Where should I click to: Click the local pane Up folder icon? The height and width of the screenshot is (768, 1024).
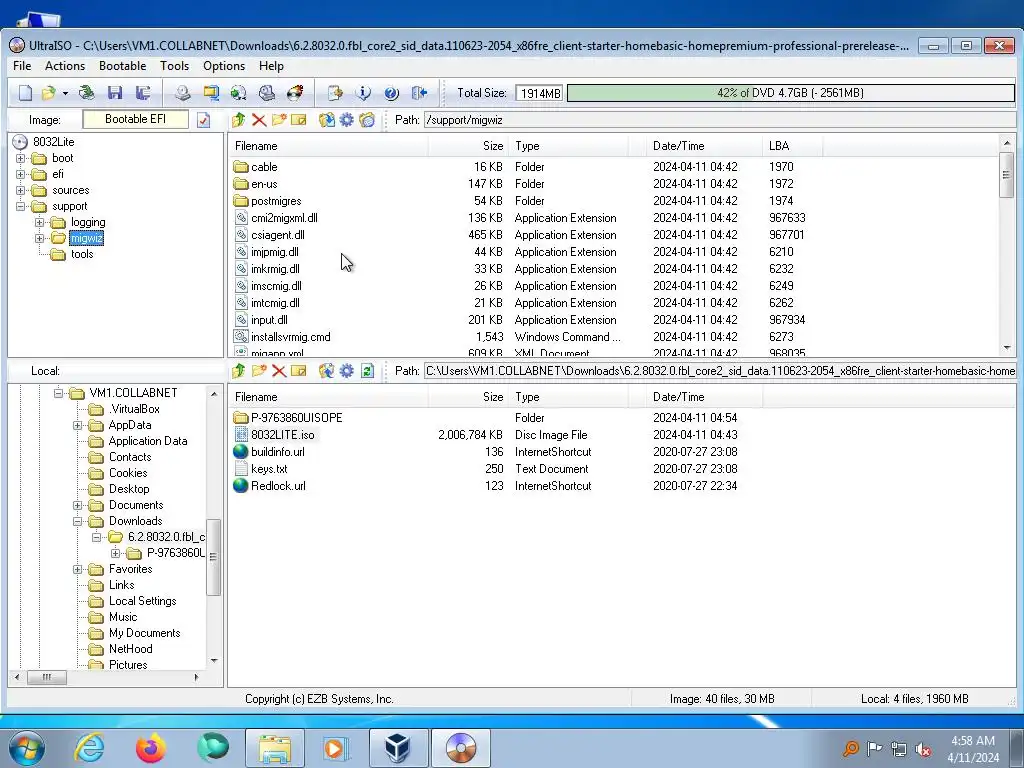[238, 371]
